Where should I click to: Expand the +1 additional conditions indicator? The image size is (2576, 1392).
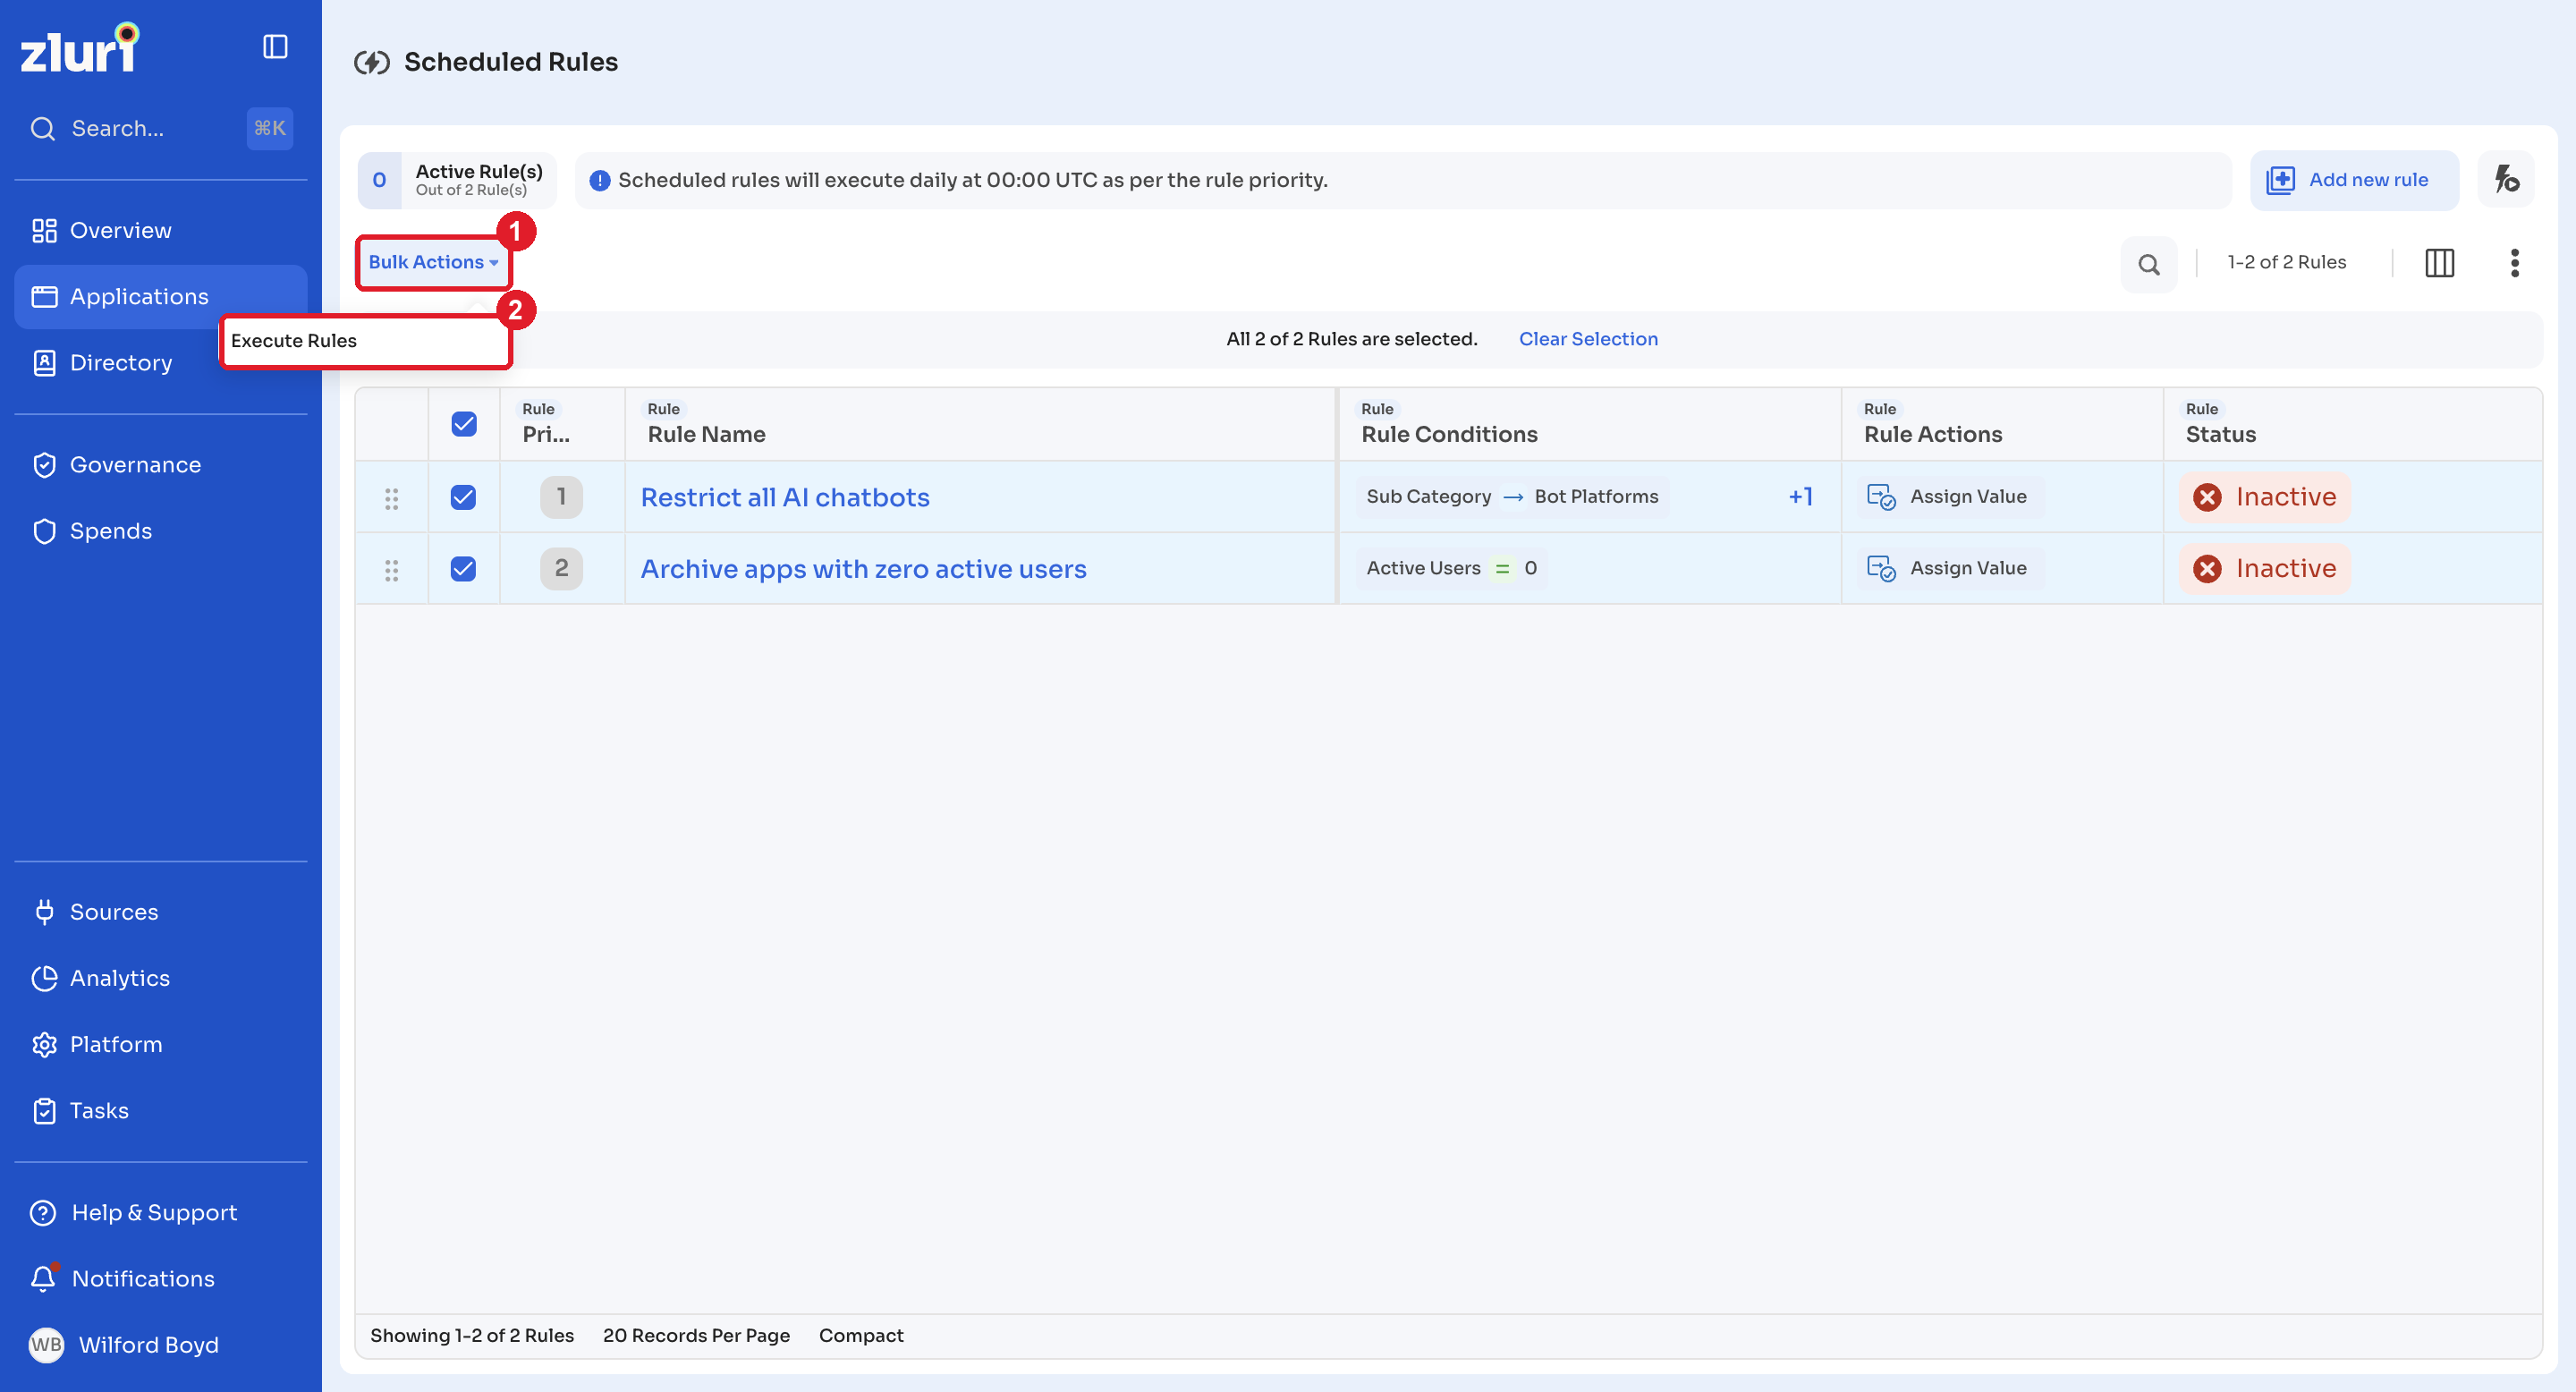click(x=1800, y=497)
